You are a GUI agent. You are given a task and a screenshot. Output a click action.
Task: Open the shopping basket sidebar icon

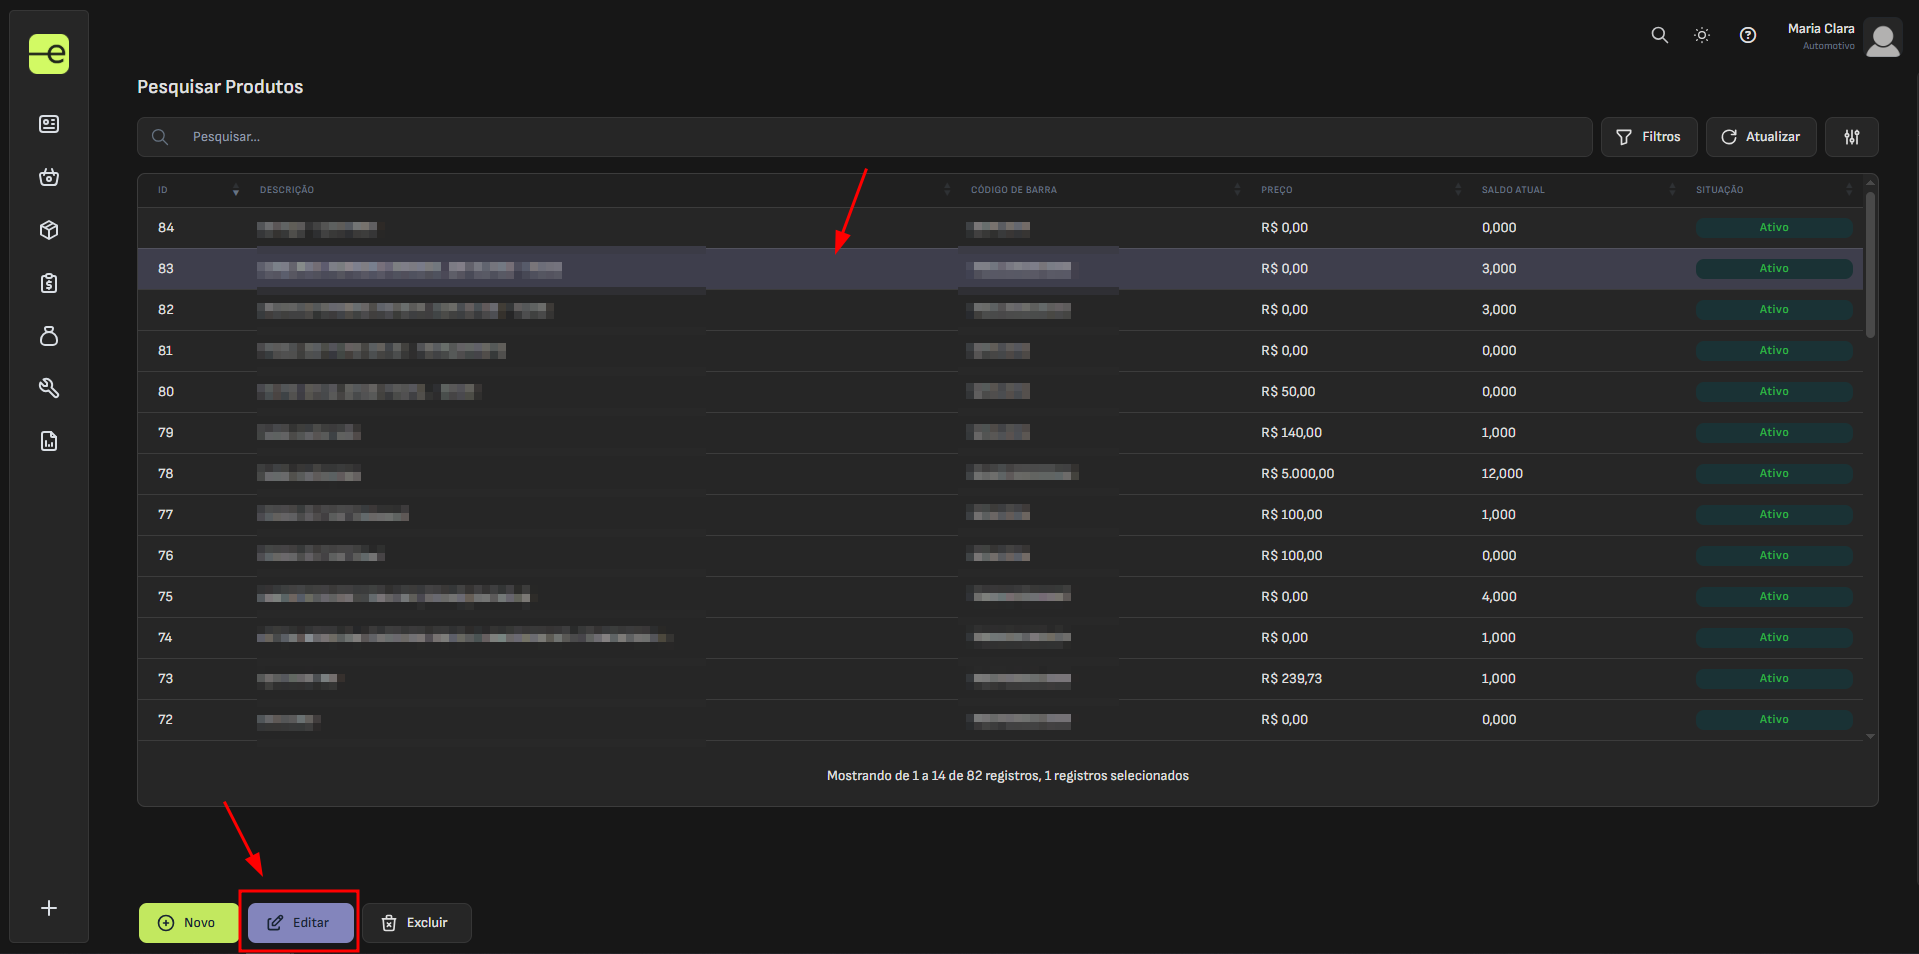click(x=49, y=177)
